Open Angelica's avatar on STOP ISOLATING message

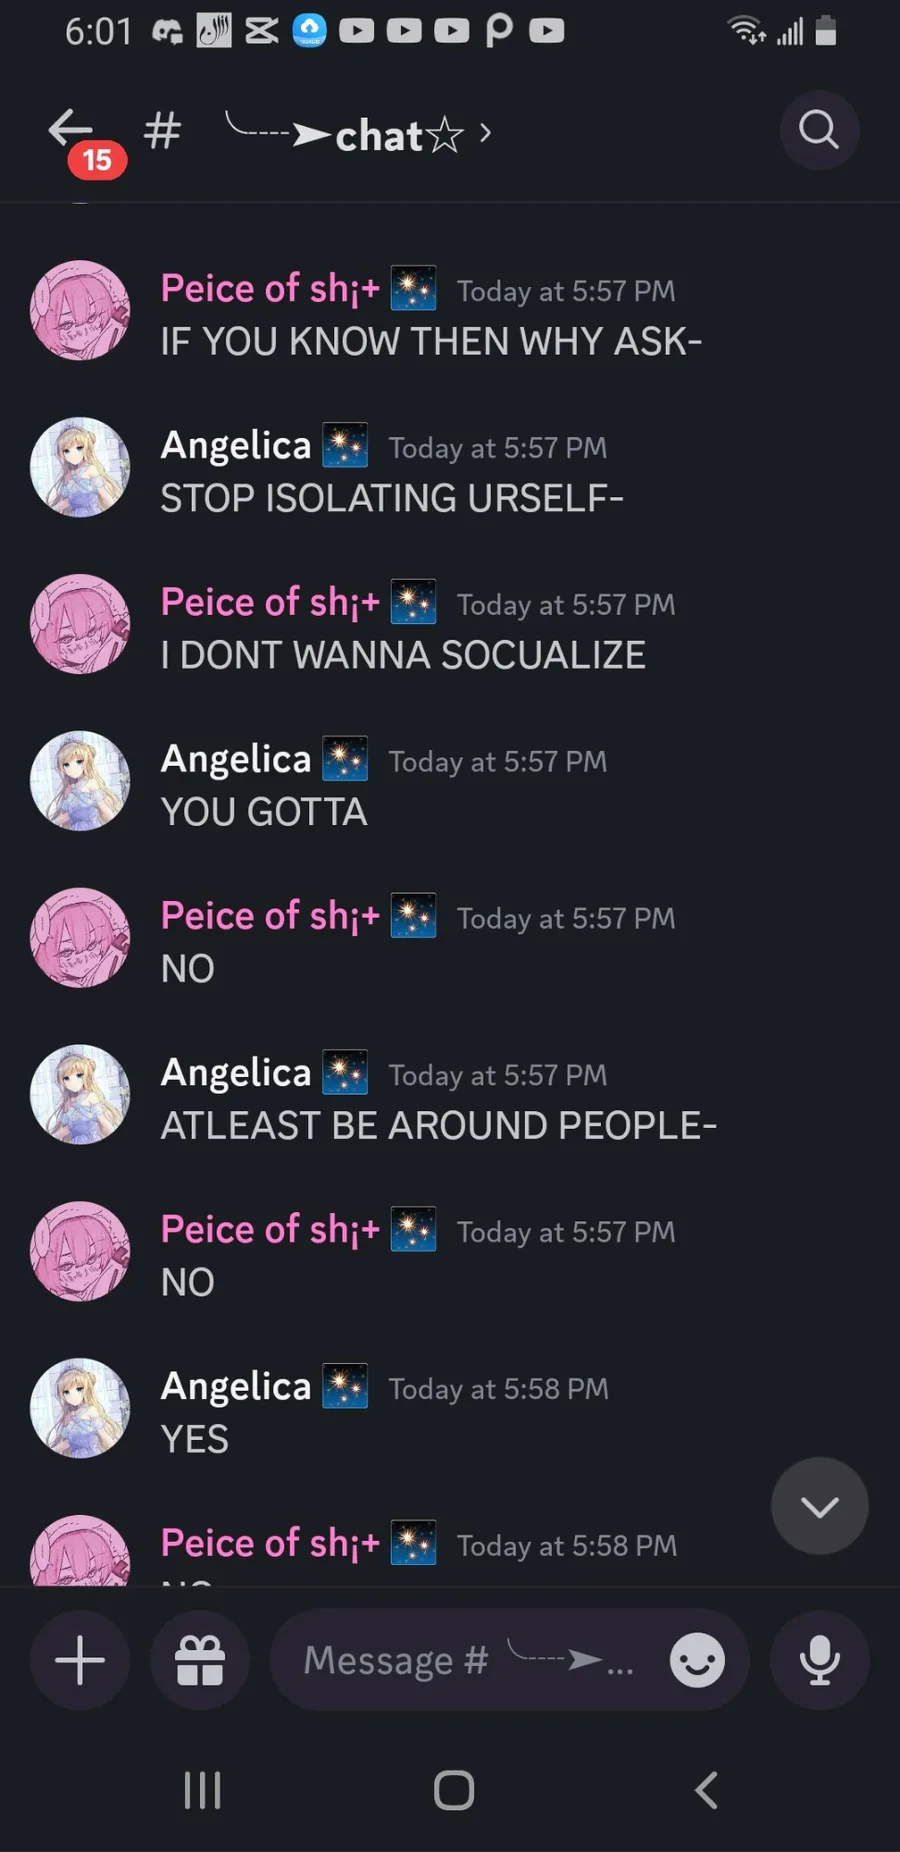click(x=80, y=467)
